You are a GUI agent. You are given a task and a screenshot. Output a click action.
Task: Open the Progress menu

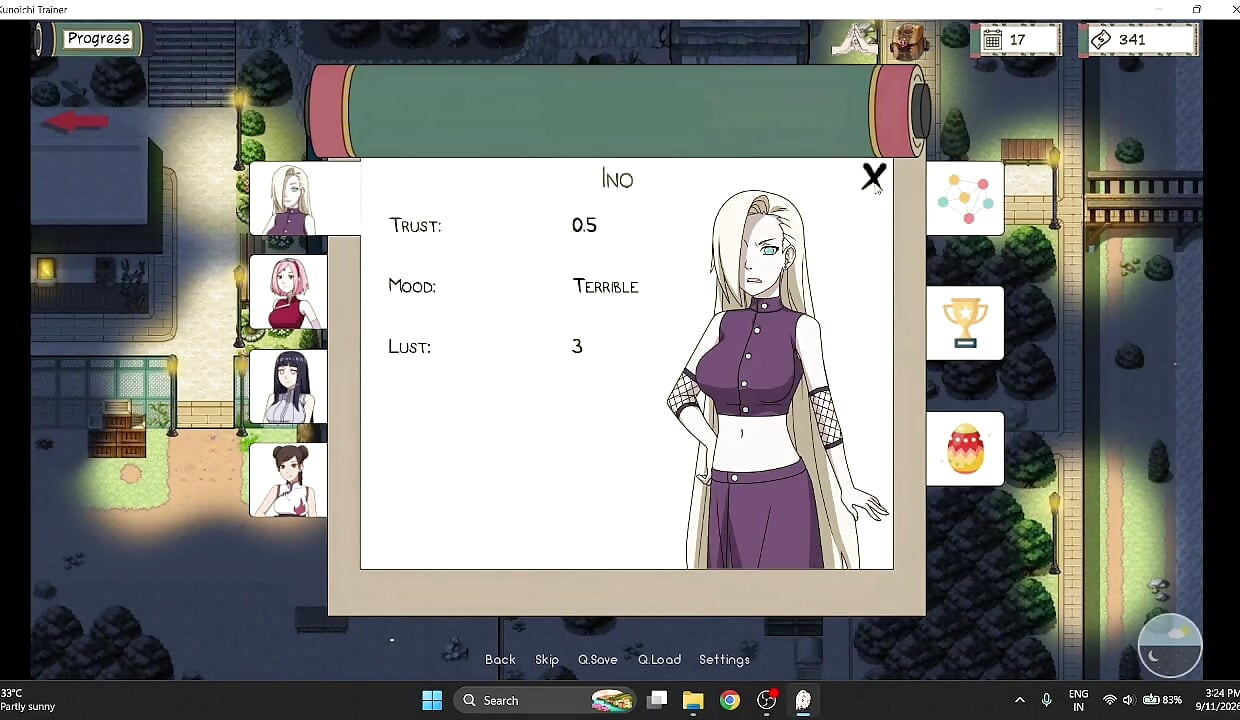pos(98,39)
